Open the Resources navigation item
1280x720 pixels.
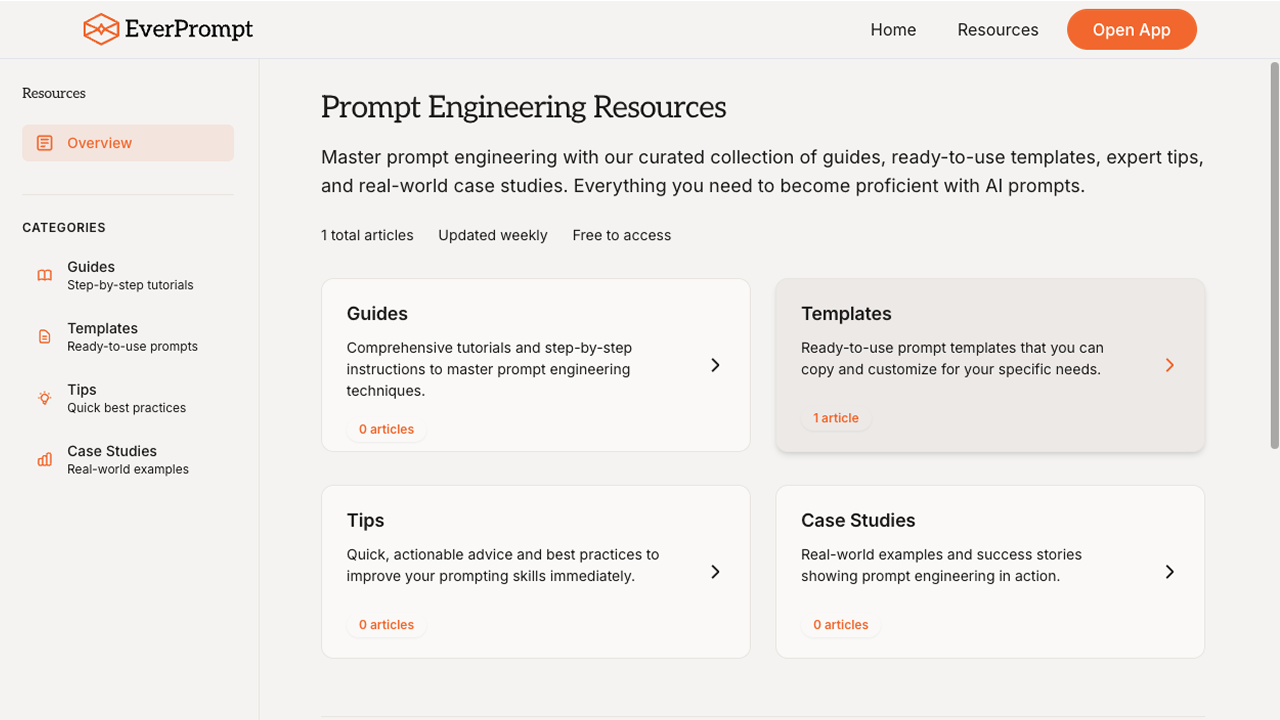point(997,29)
